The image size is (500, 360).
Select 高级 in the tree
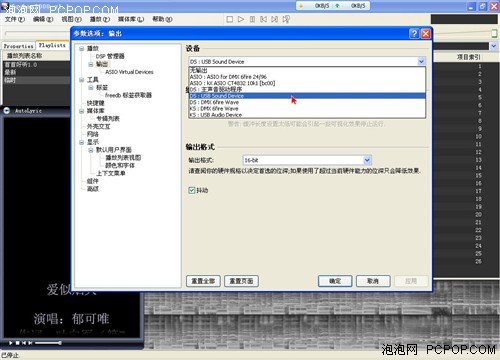[92, 189]
